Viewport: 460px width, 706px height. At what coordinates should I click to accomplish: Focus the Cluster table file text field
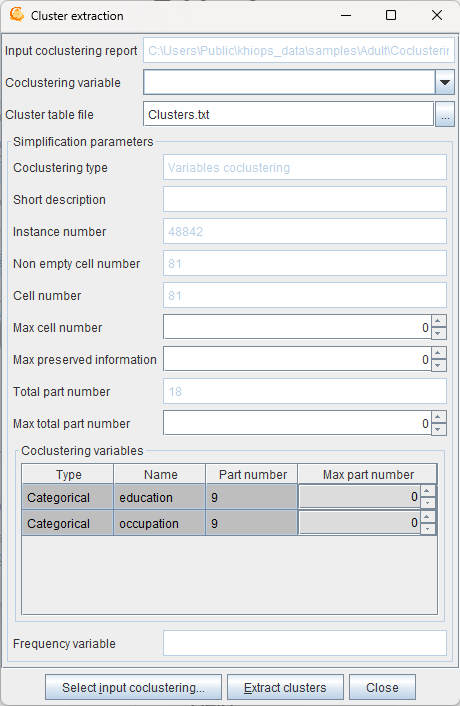click(289, 114)
